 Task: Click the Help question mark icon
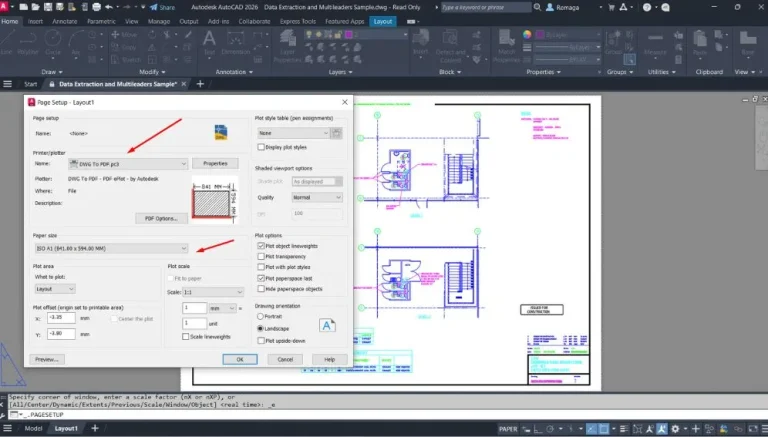pyautogui.click(x=647, y=7)
